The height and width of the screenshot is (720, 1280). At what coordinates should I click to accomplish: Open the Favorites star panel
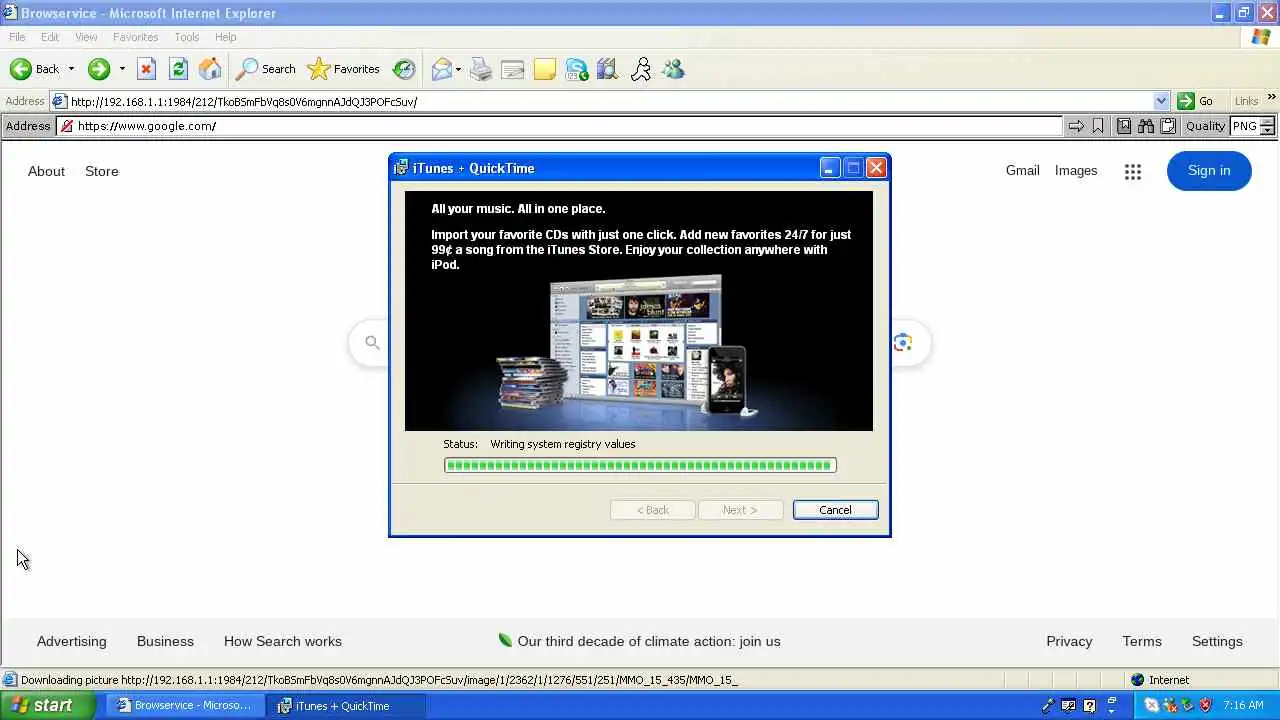click(x=319, y=69)
